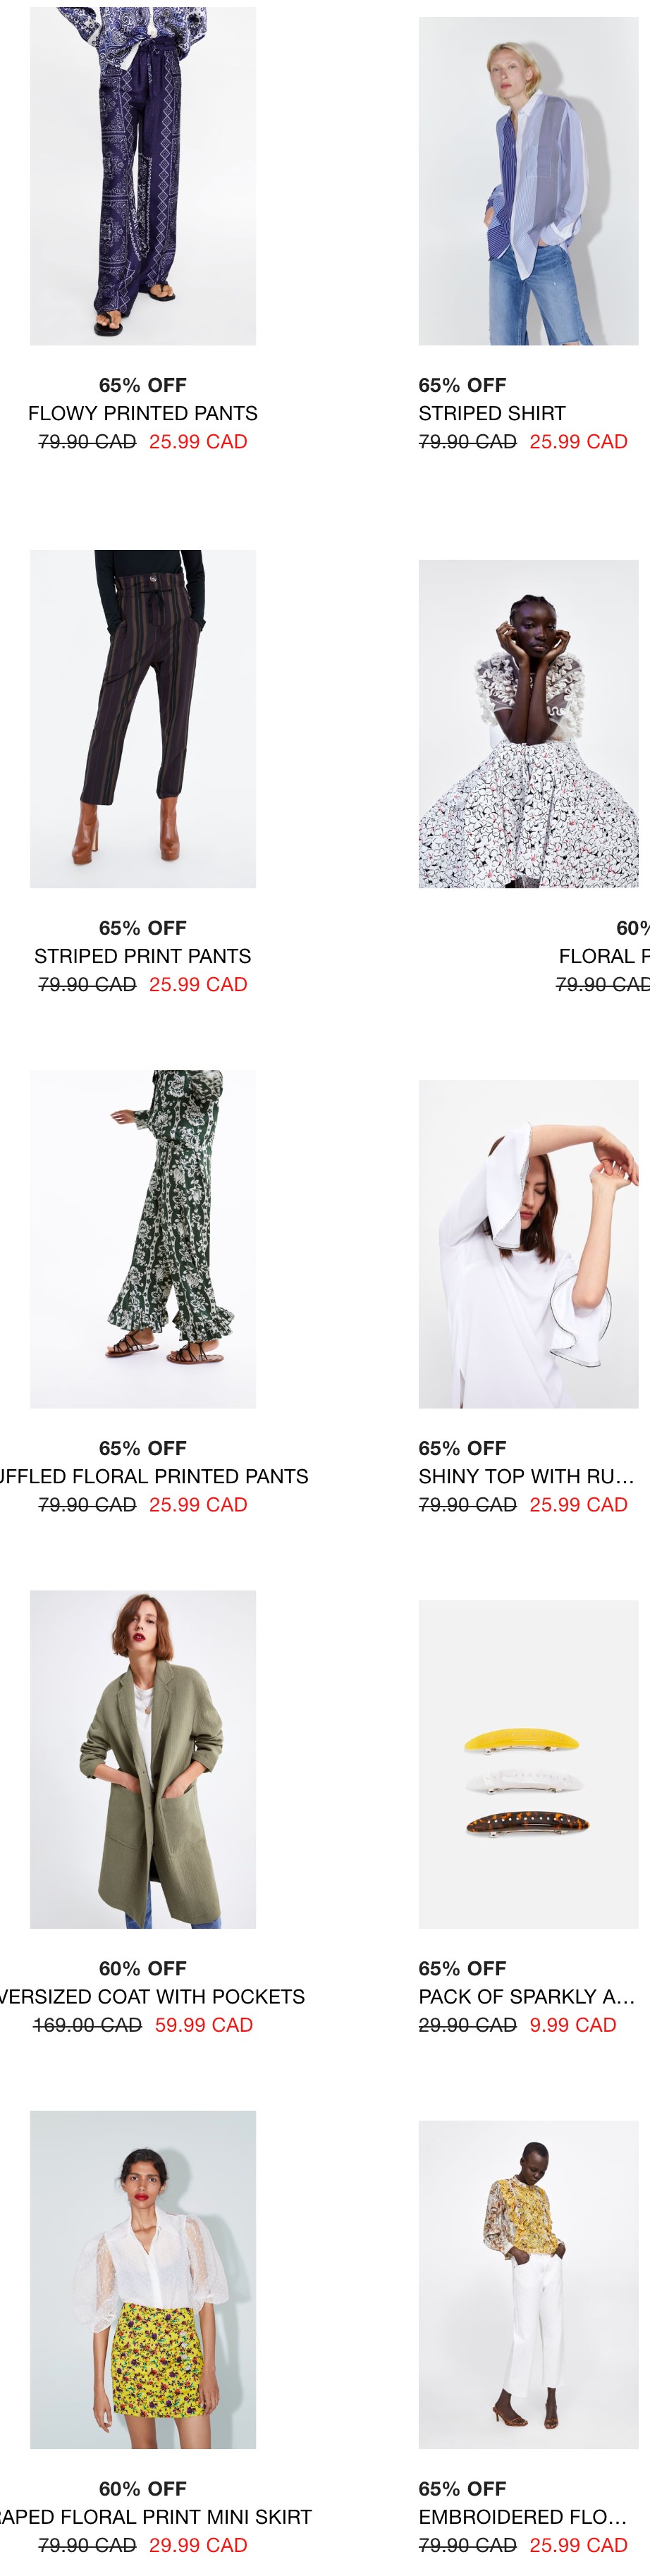
Task: Click the STRIPED SHIRT product name
Action: [x=492, y=413]
